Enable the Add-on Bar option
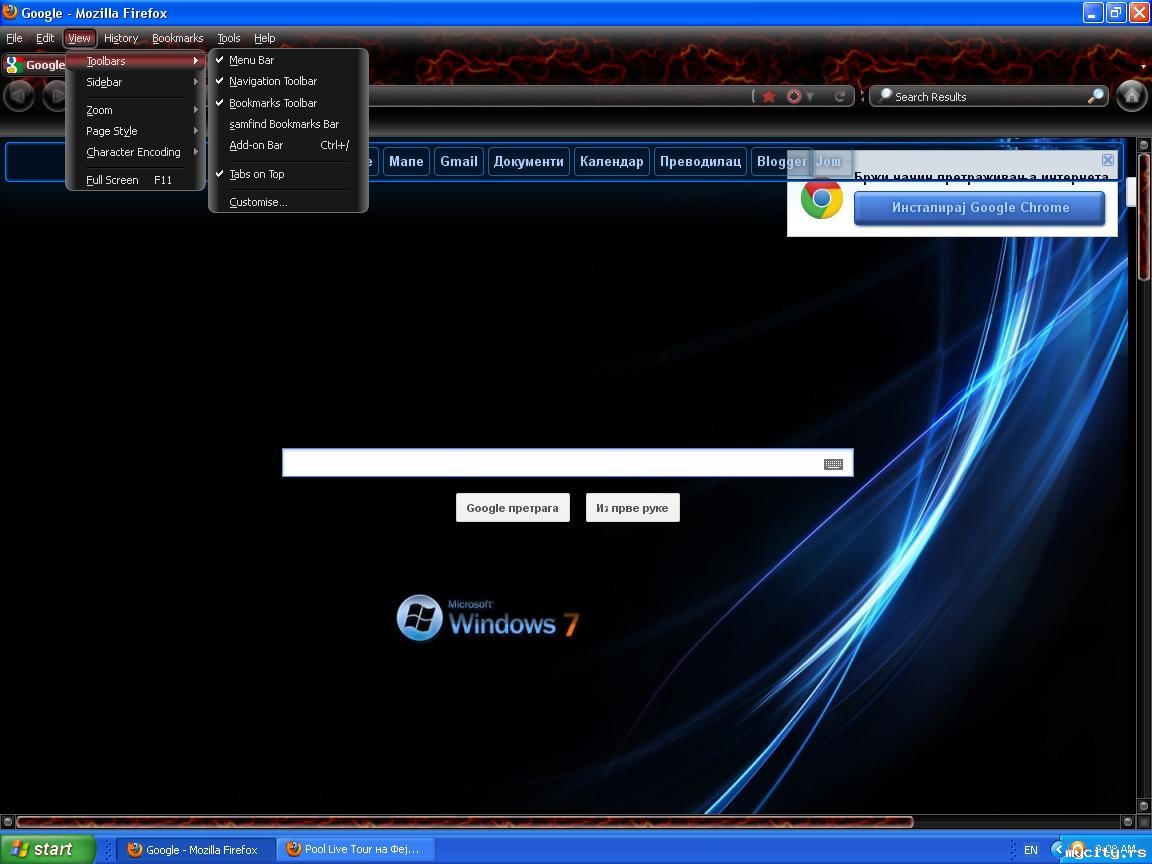The width and height of the screenshot is (1152, 864). pyautogui.click(x=287, y=145)
